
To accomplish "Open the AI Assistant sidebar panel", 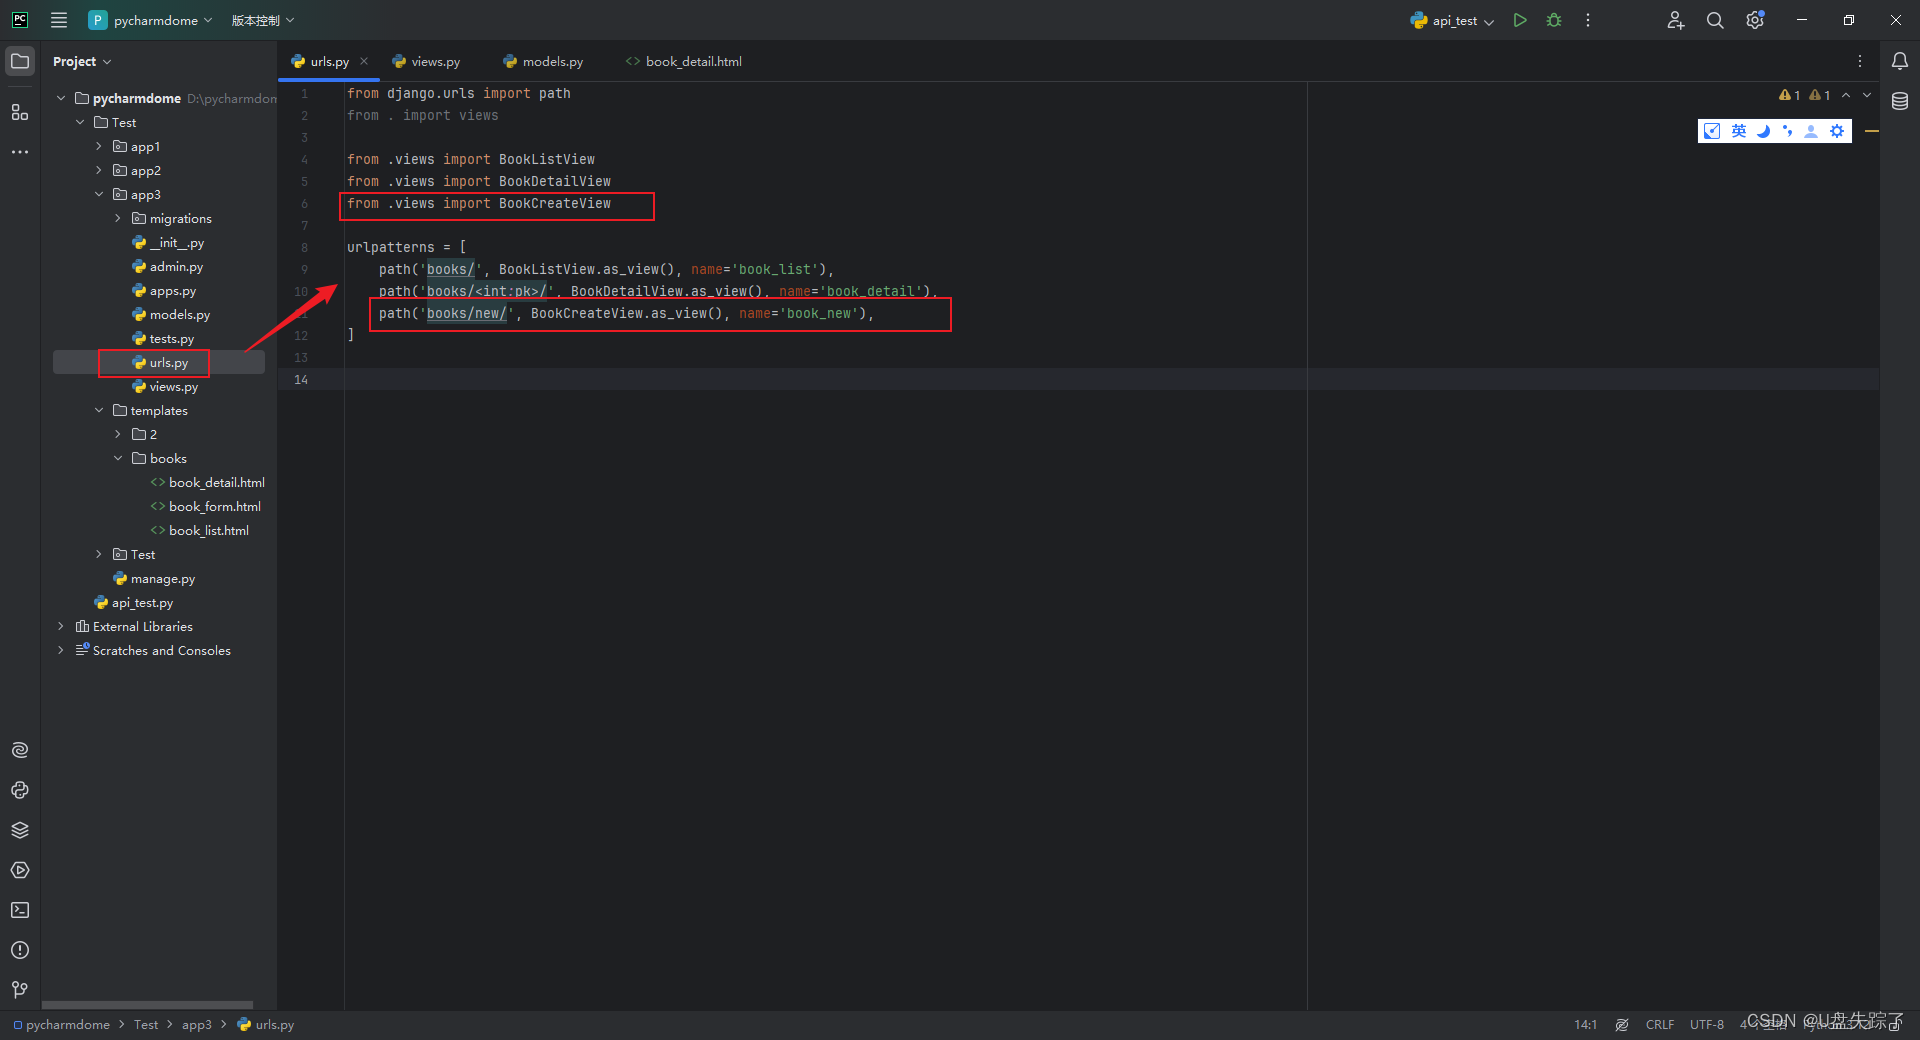I will pos(19,750).
